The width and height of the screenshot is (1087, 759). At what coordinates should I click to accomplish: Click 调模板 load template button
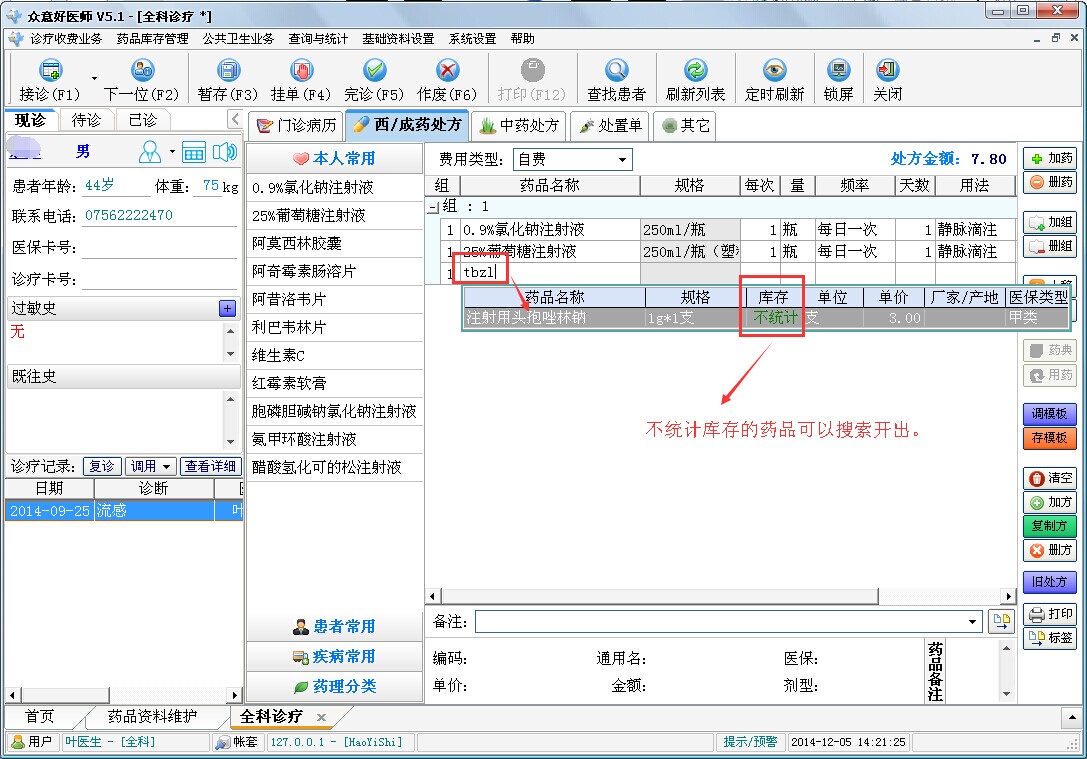point(1050,414)
